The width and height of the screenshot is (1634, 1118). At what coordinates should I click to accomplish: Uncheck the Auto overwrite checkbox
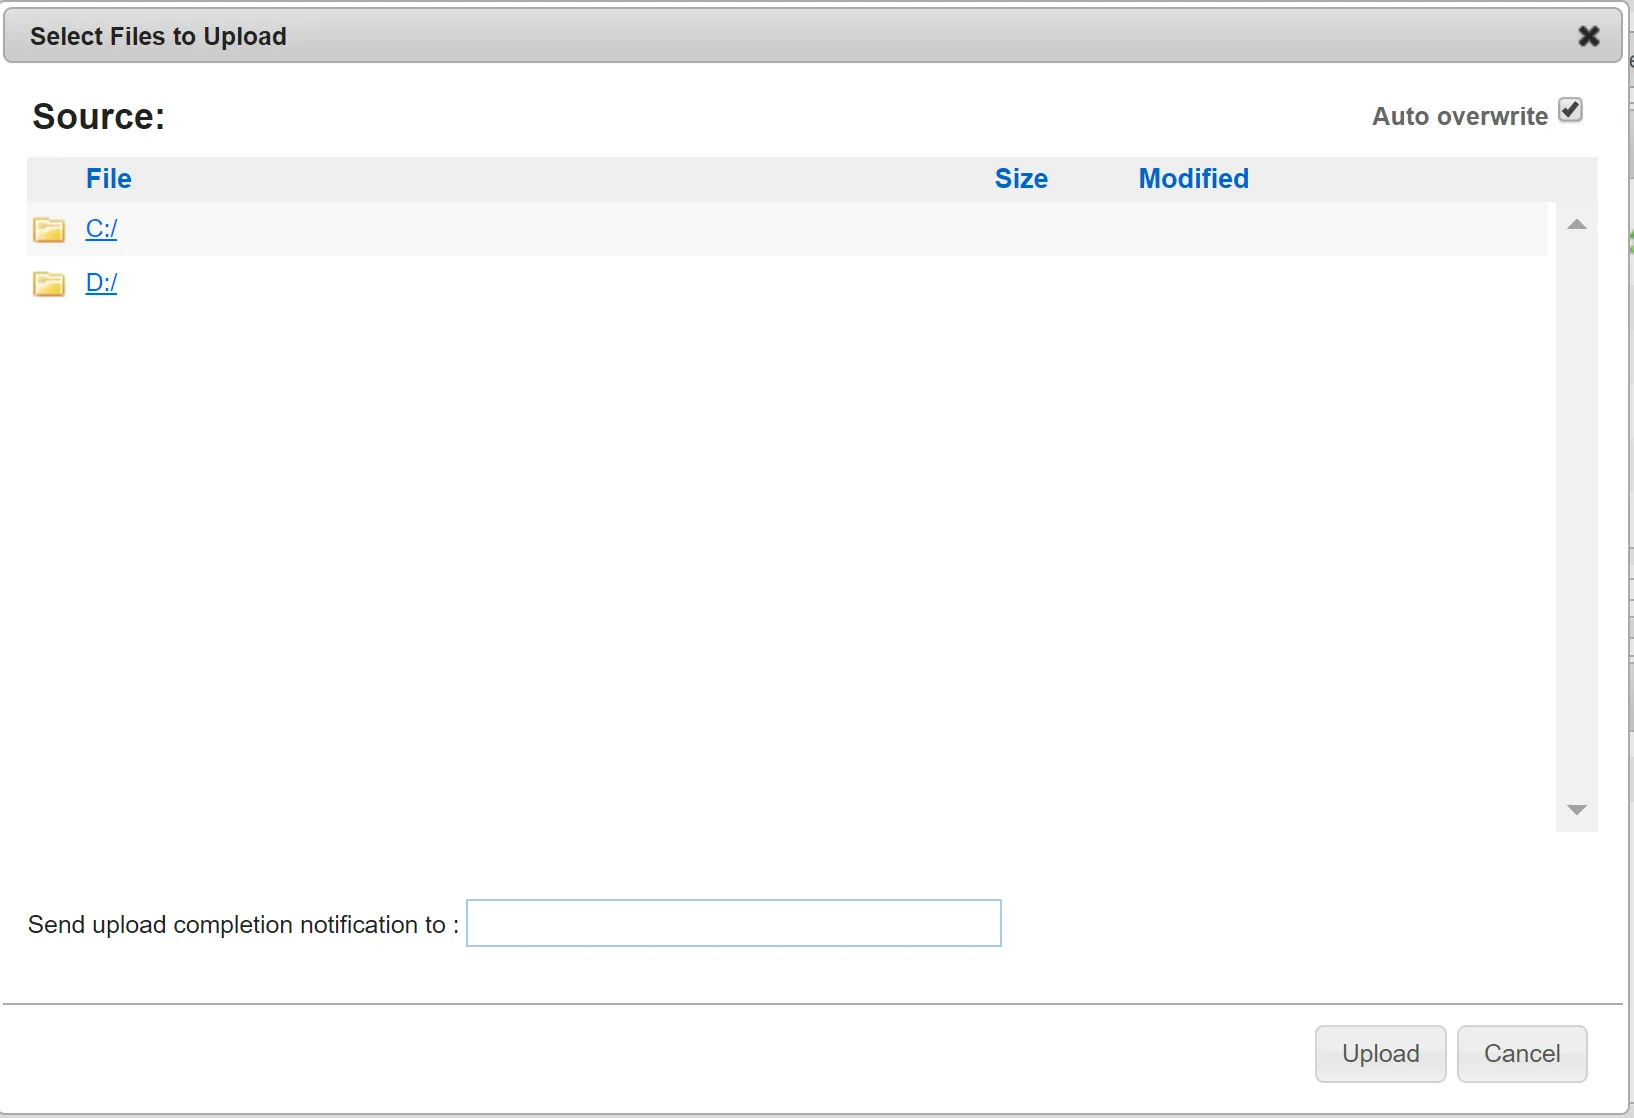pos(1571,110)
